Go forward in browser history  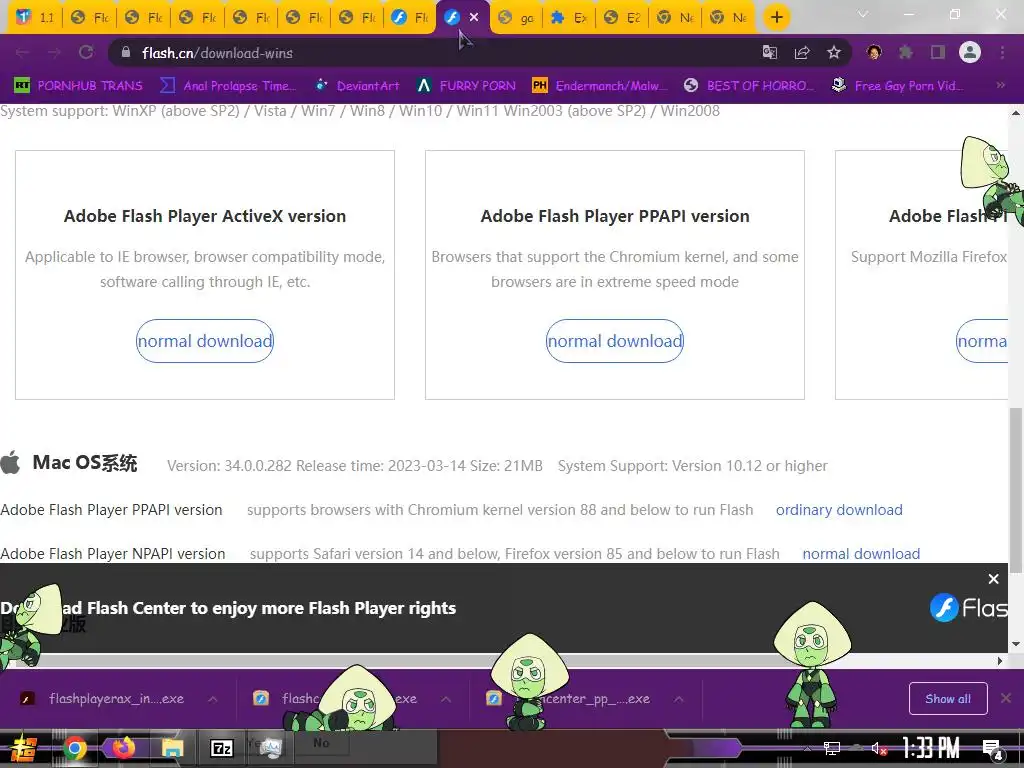54,52
